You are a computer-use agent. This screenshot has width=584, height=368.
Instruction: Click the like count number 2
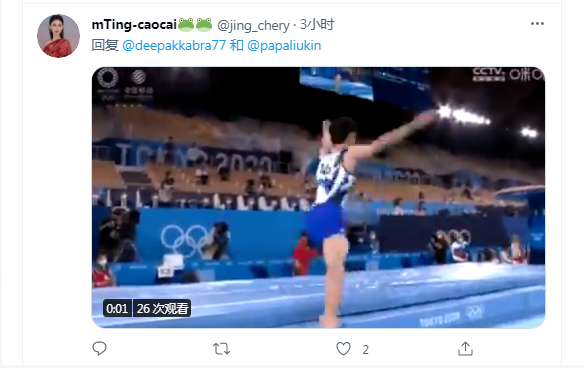click(x=366, y=349)
